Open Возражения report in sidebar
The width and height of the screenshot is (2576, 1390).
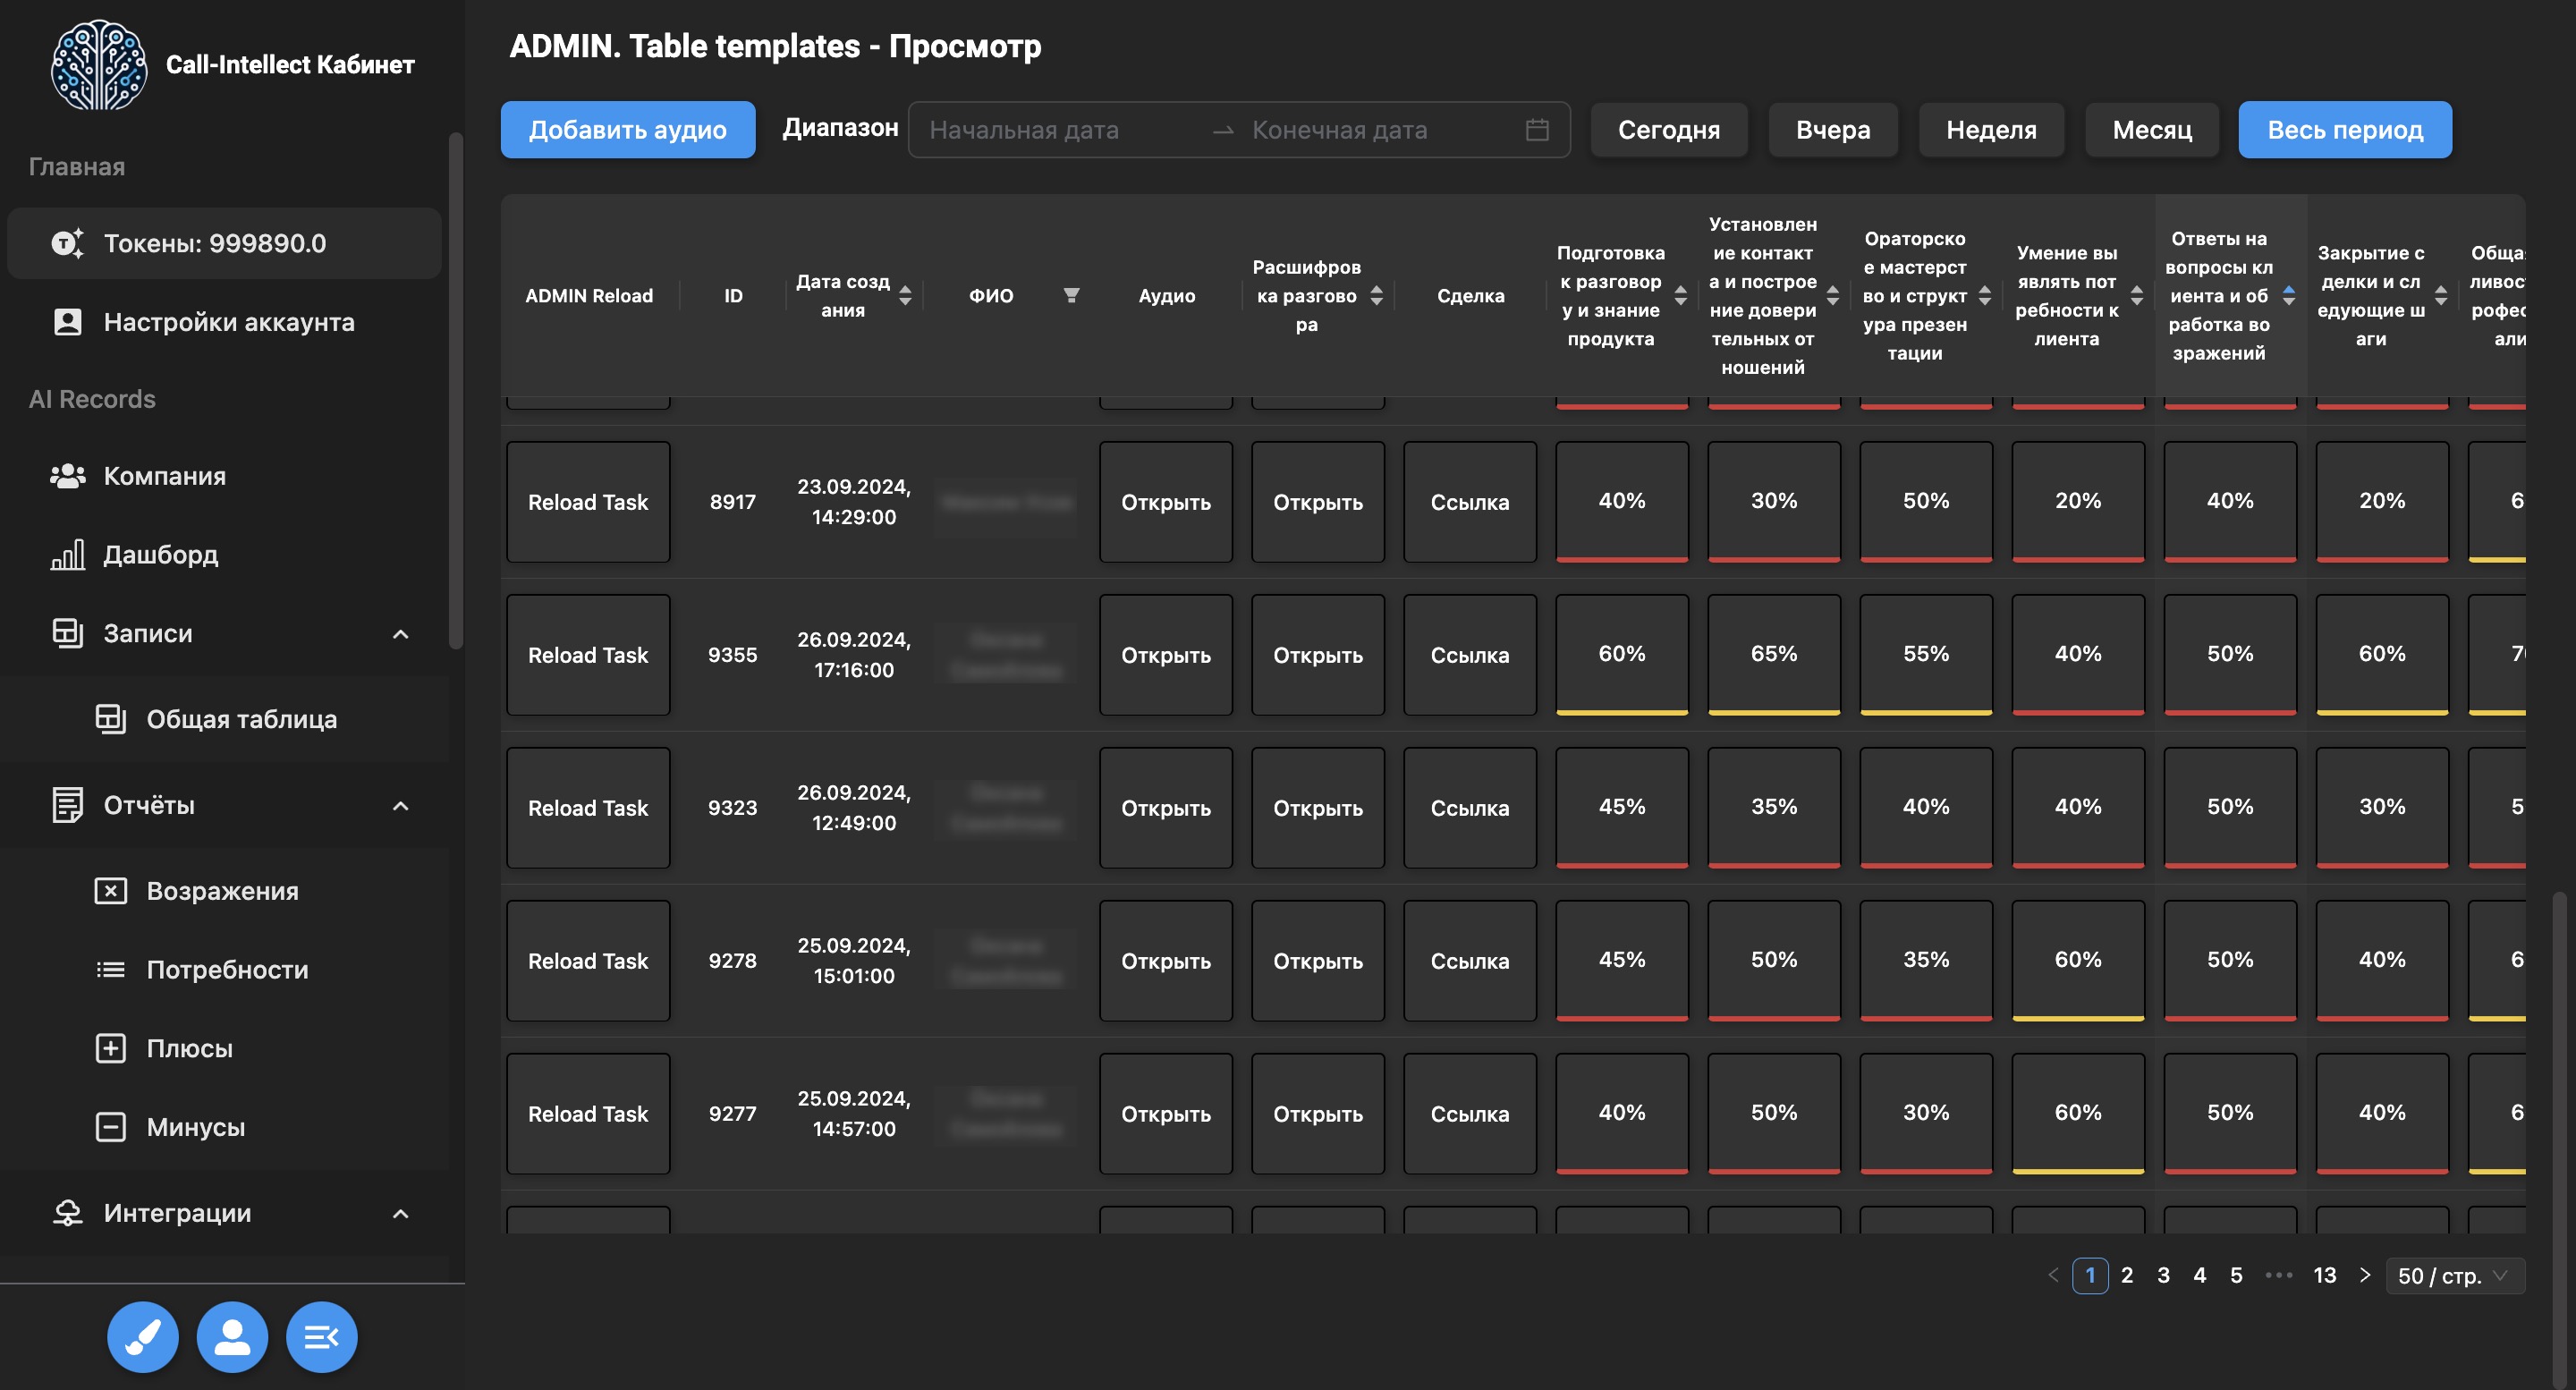coord(222,891)
